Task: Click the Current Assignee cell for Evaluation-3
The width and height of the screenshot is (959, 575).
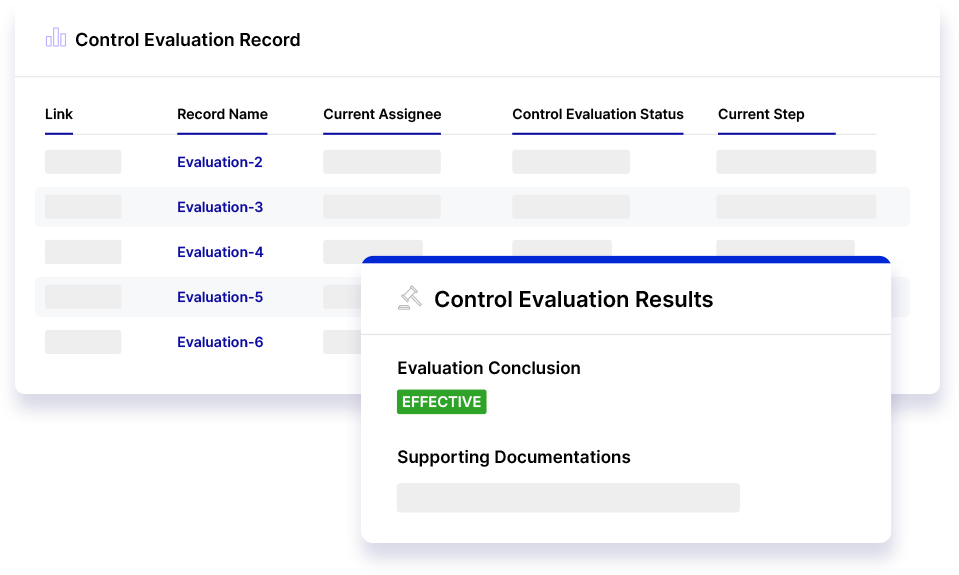Action: click(382, 207)
